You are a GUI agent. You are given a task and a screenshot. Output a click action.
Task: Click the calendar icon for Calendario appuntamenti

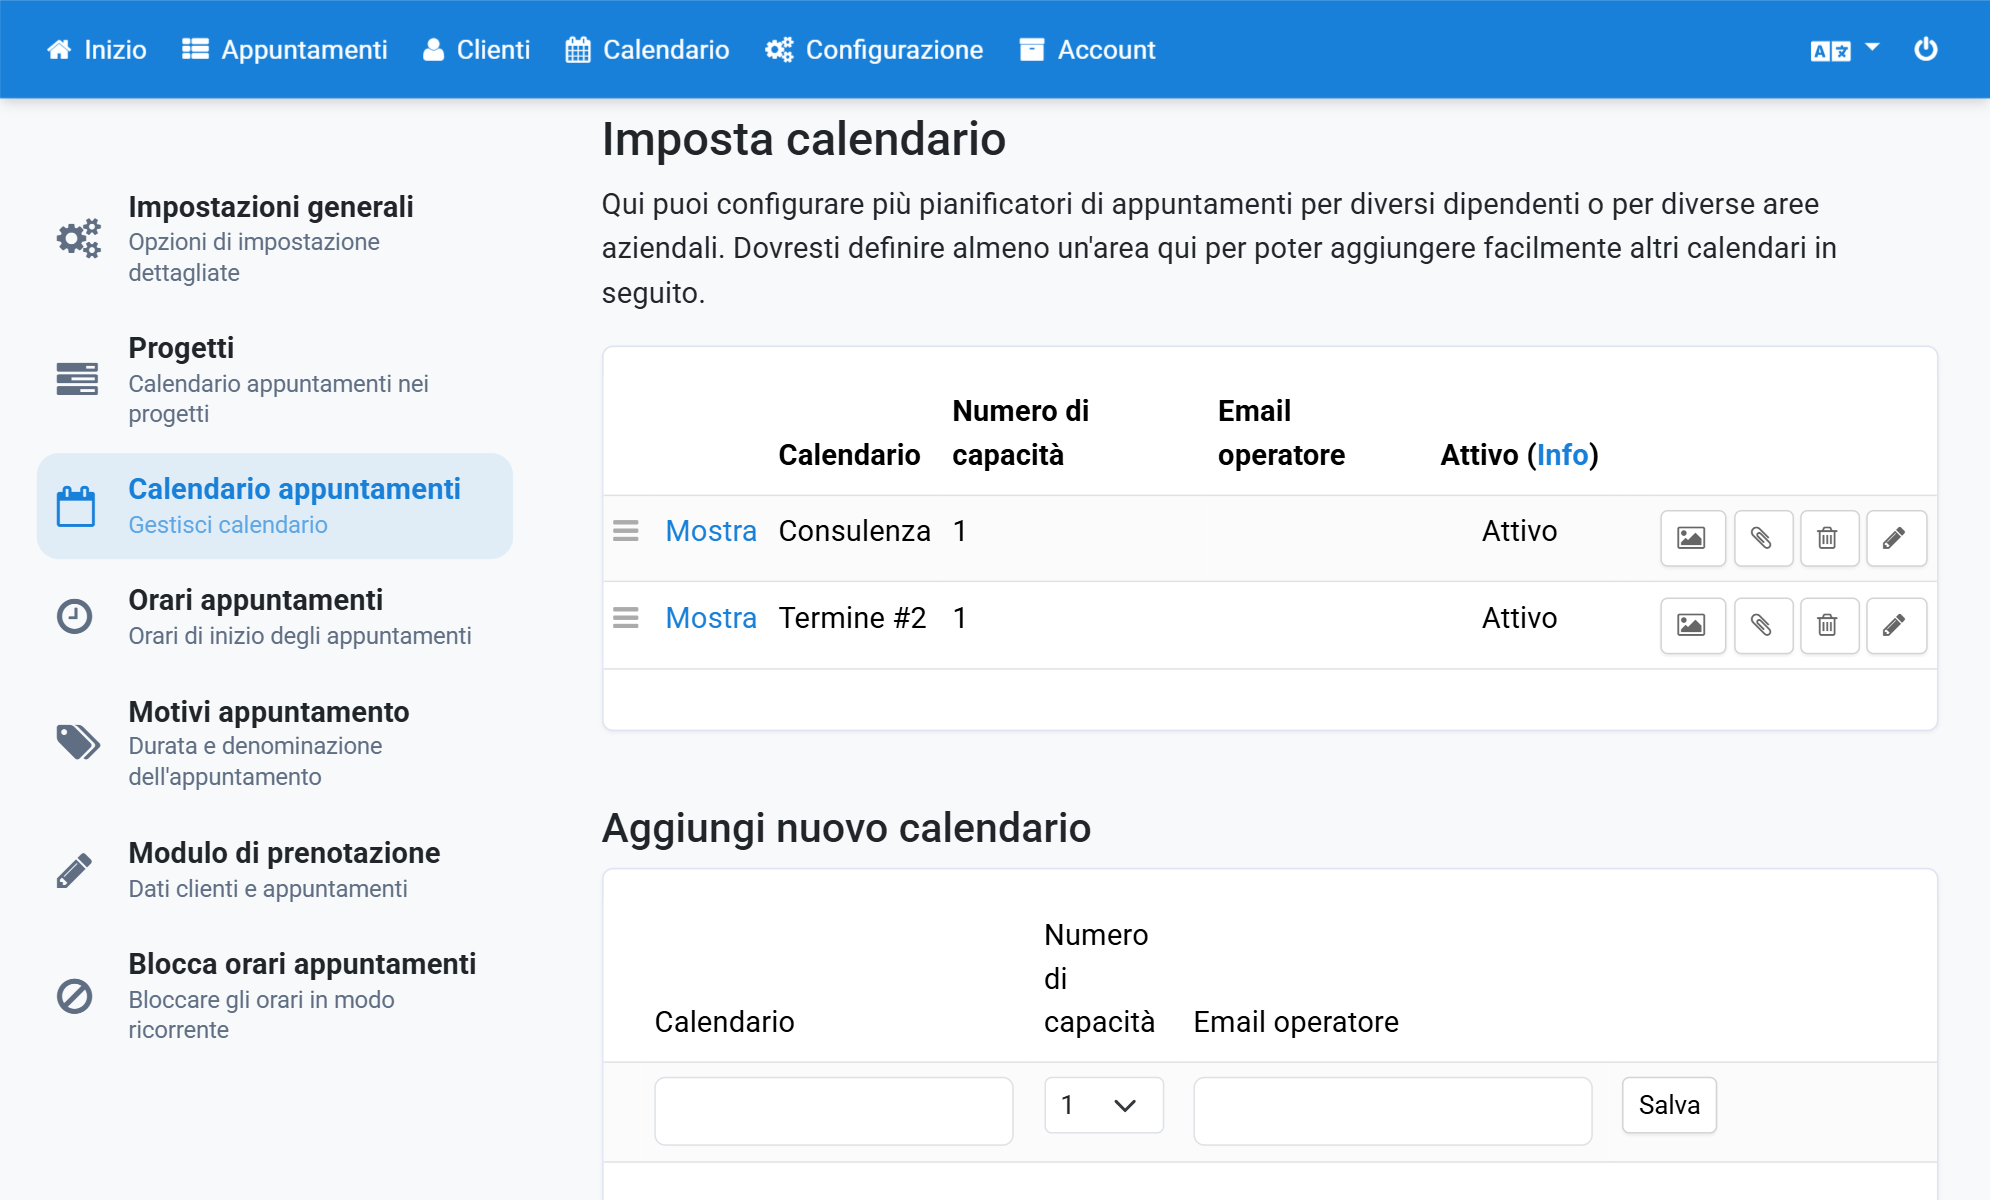(76, 506)
